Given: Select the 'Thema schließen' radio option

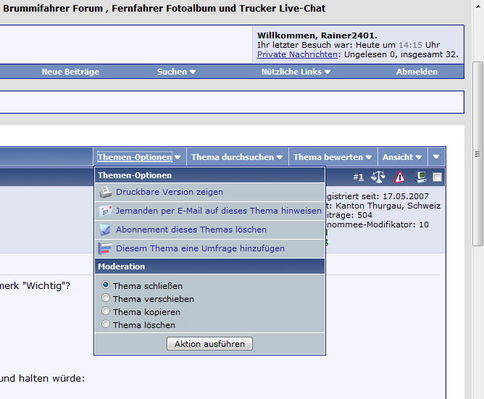Looking at the screenshot, I should (106, 285).
